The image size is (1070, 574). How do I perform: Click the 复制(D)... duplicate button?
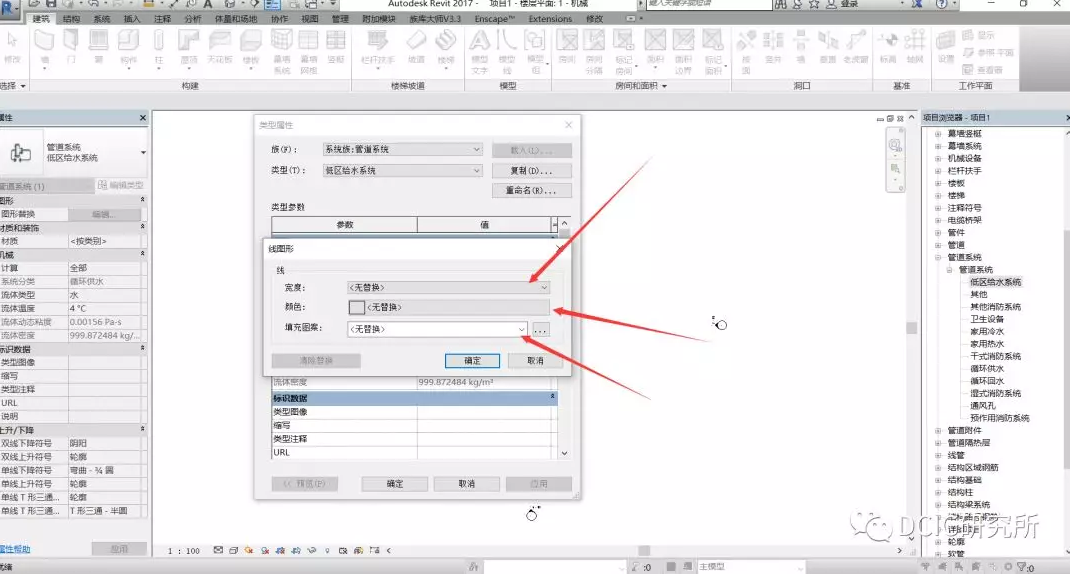[x=532, y=171]
